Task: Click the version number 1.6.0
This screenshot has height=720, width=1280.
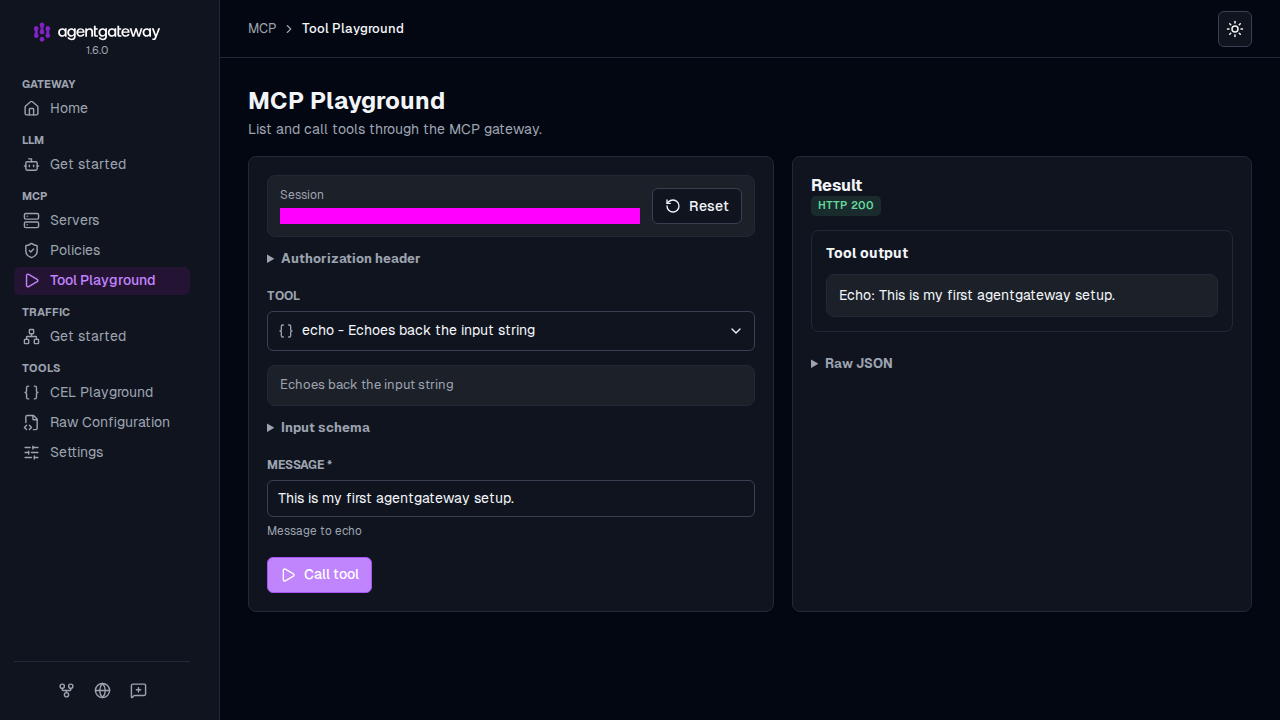Action: click(x=97, y=50)
